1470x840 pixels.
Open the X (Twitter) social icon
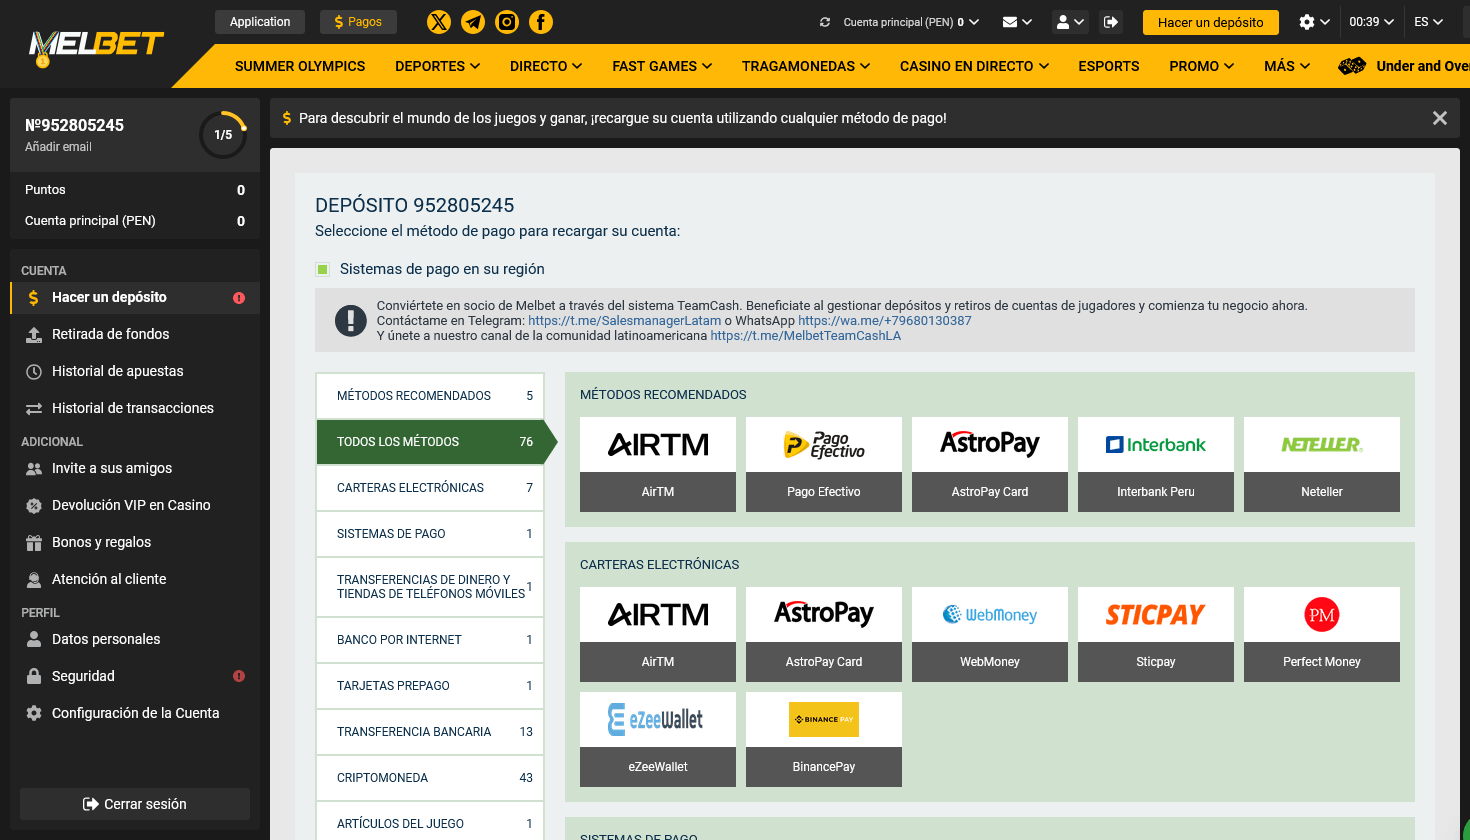coord(439,22)
